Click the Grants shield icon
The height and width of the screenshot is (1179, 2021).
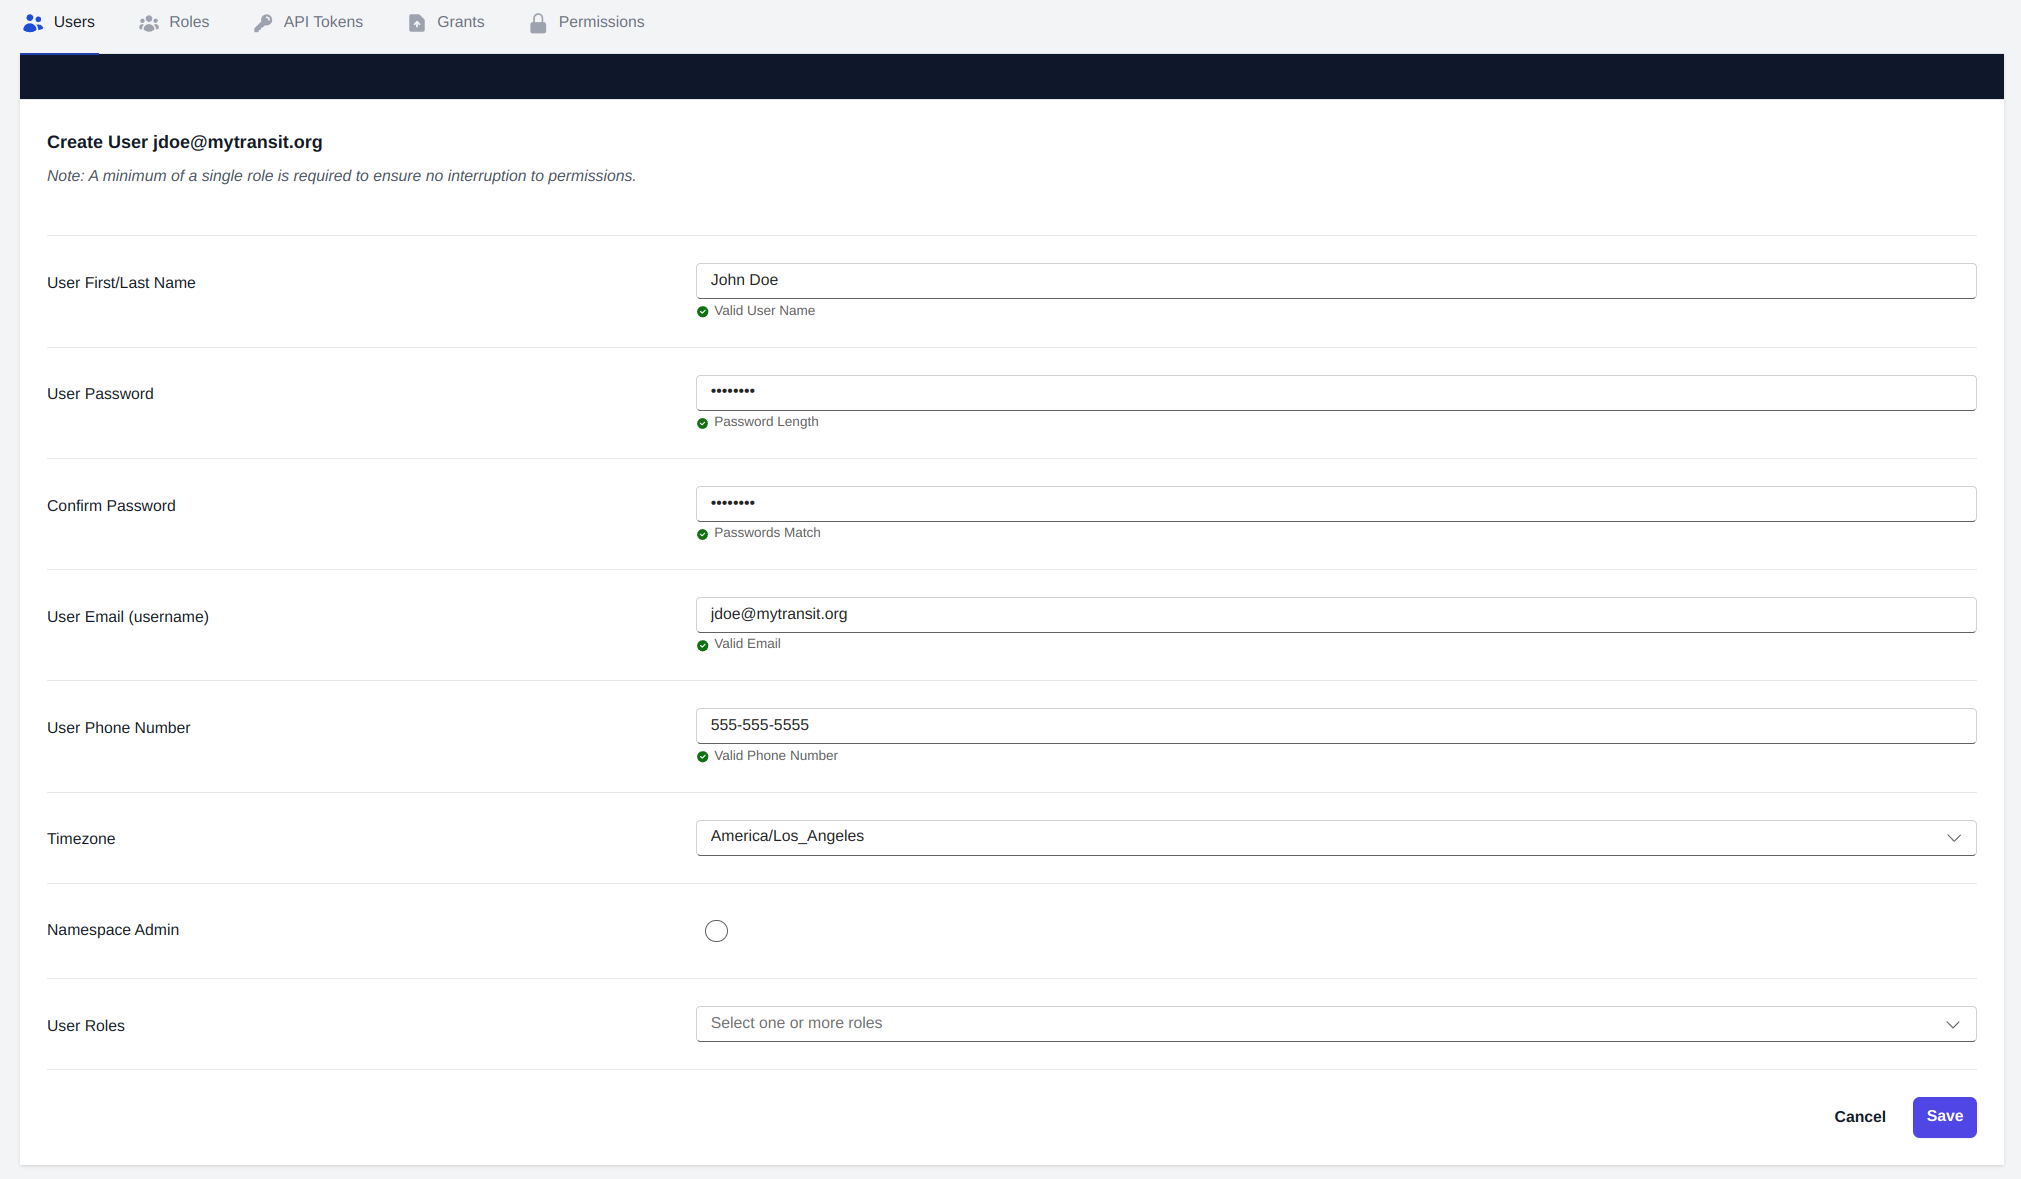tap(416, 21)
